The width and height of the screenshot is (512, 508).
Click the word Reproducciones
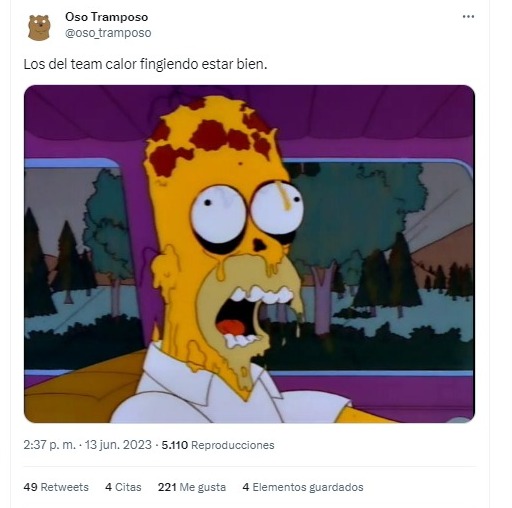click(x=233, y=445)
